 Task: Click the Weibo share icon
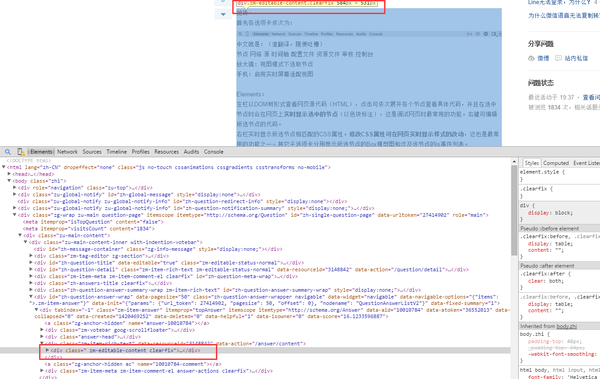(531, 58)
